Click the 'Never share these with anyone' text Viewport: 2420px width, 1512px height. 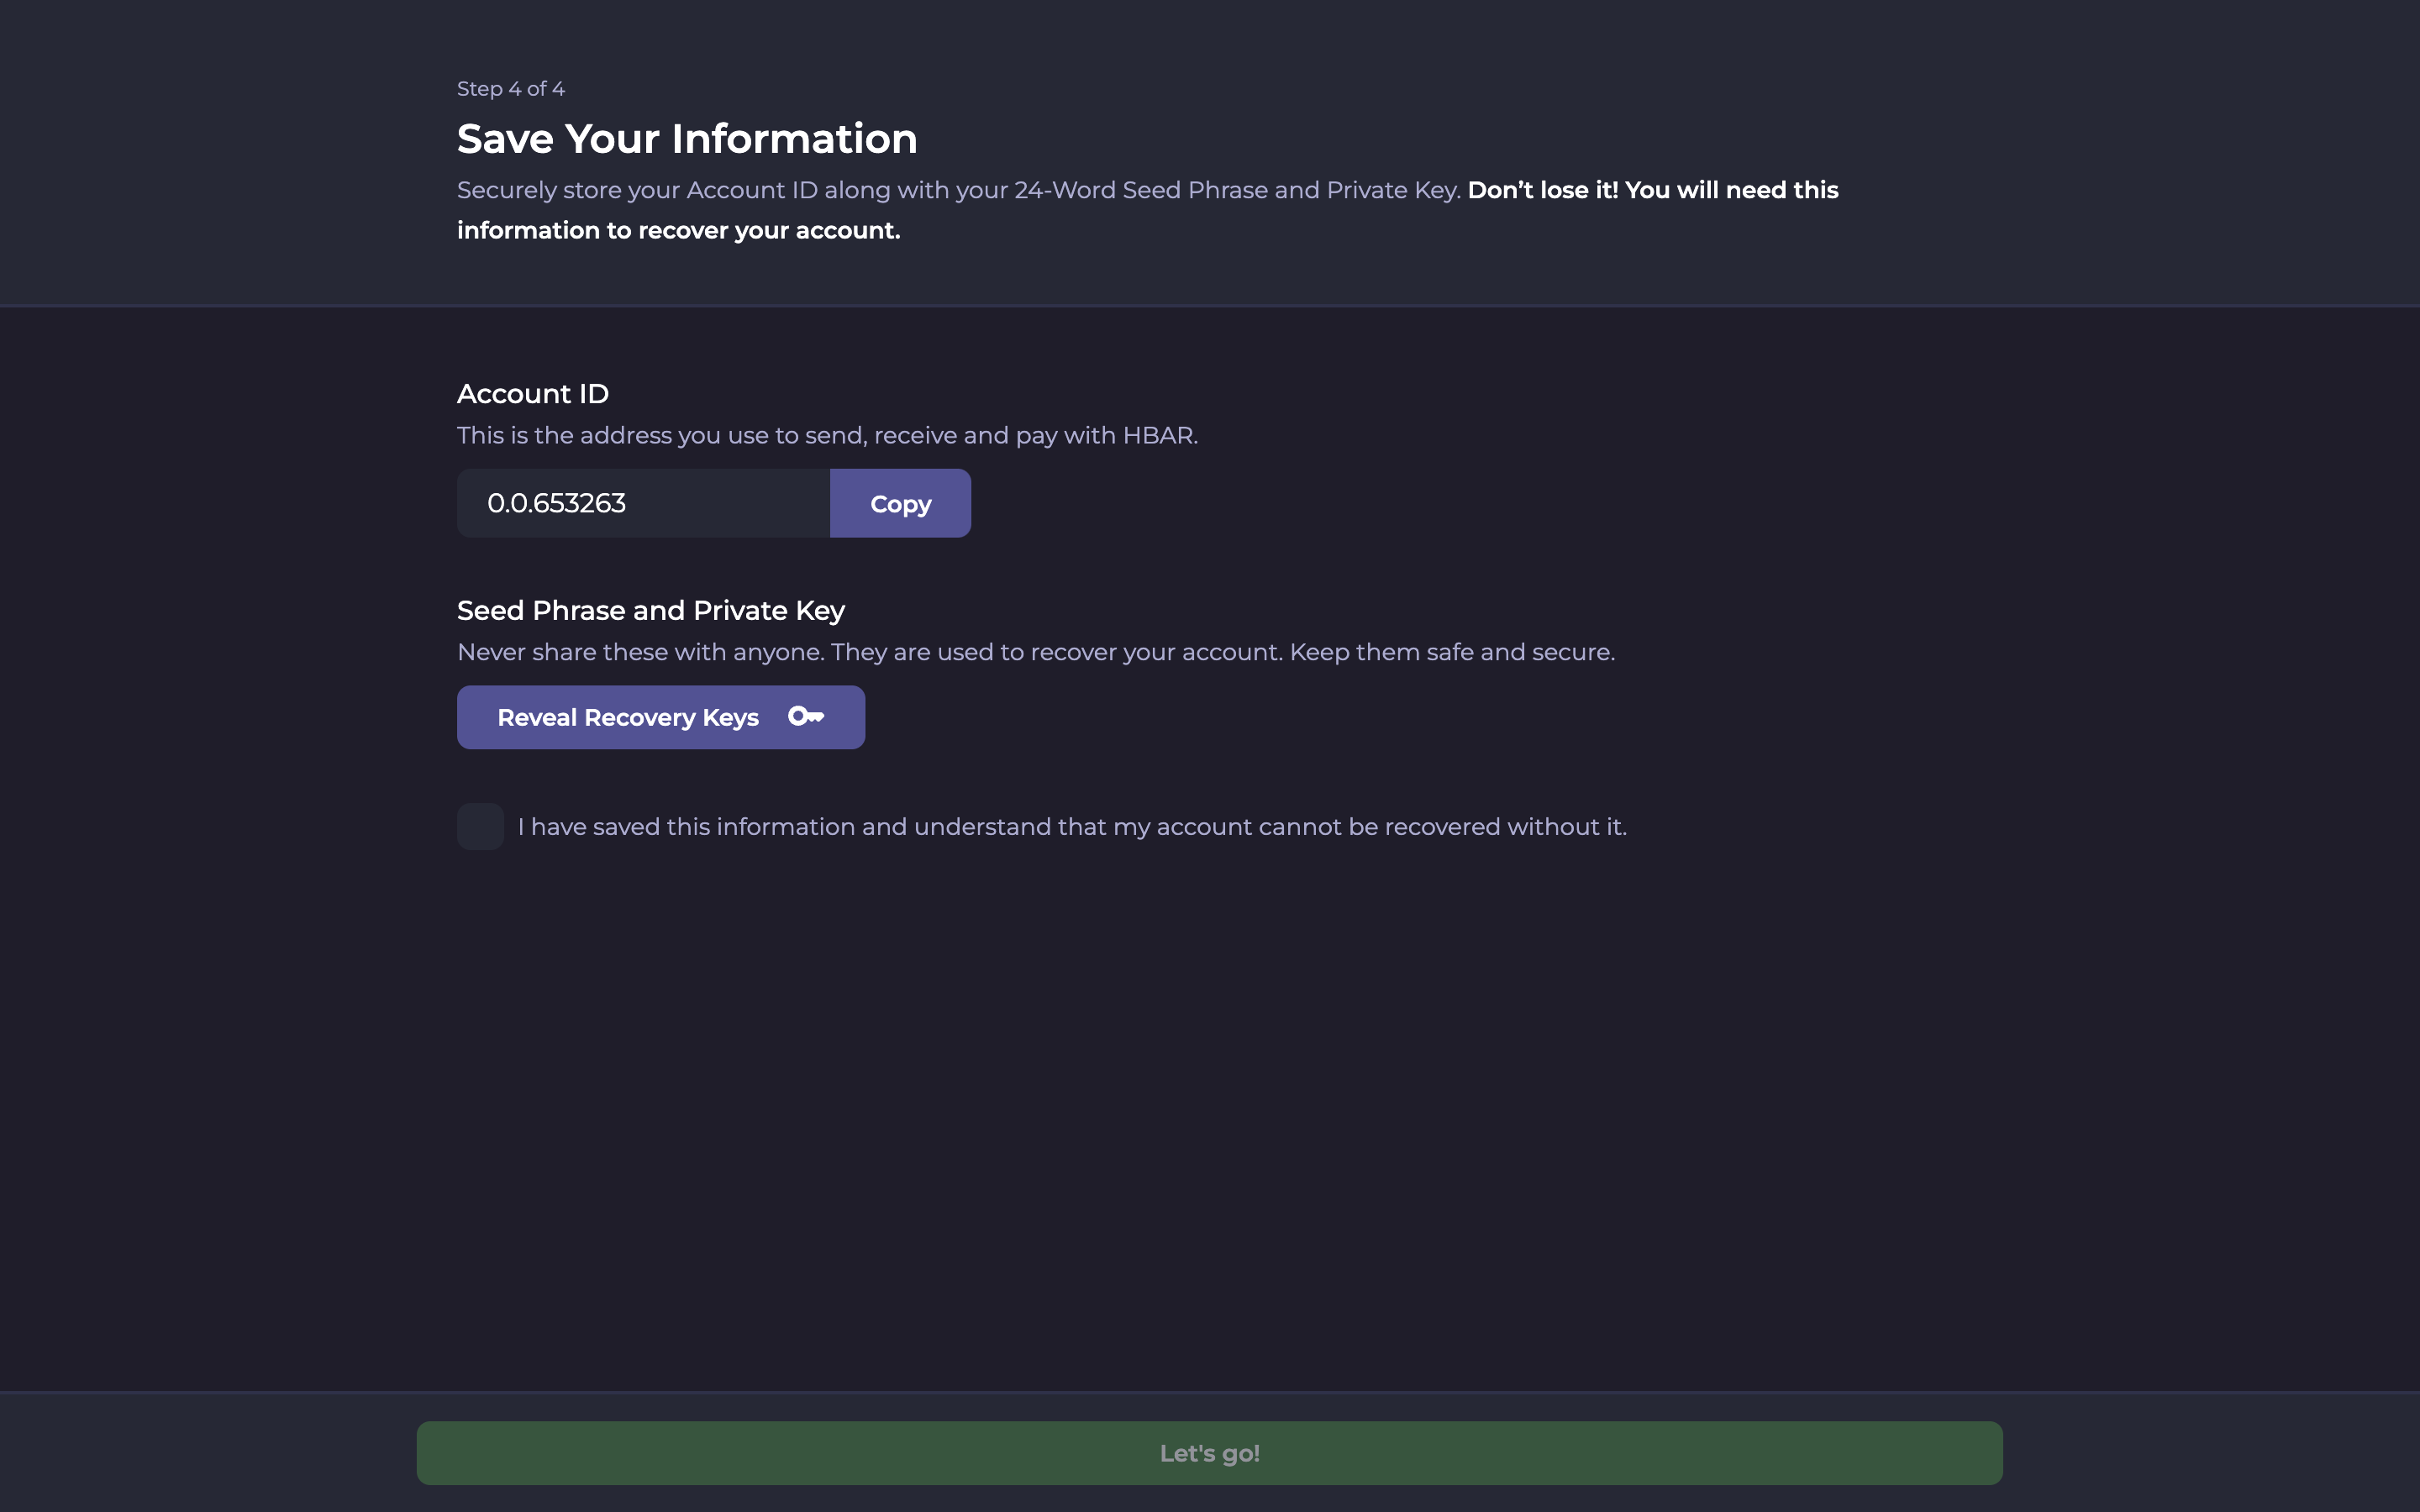pos(640,652)
